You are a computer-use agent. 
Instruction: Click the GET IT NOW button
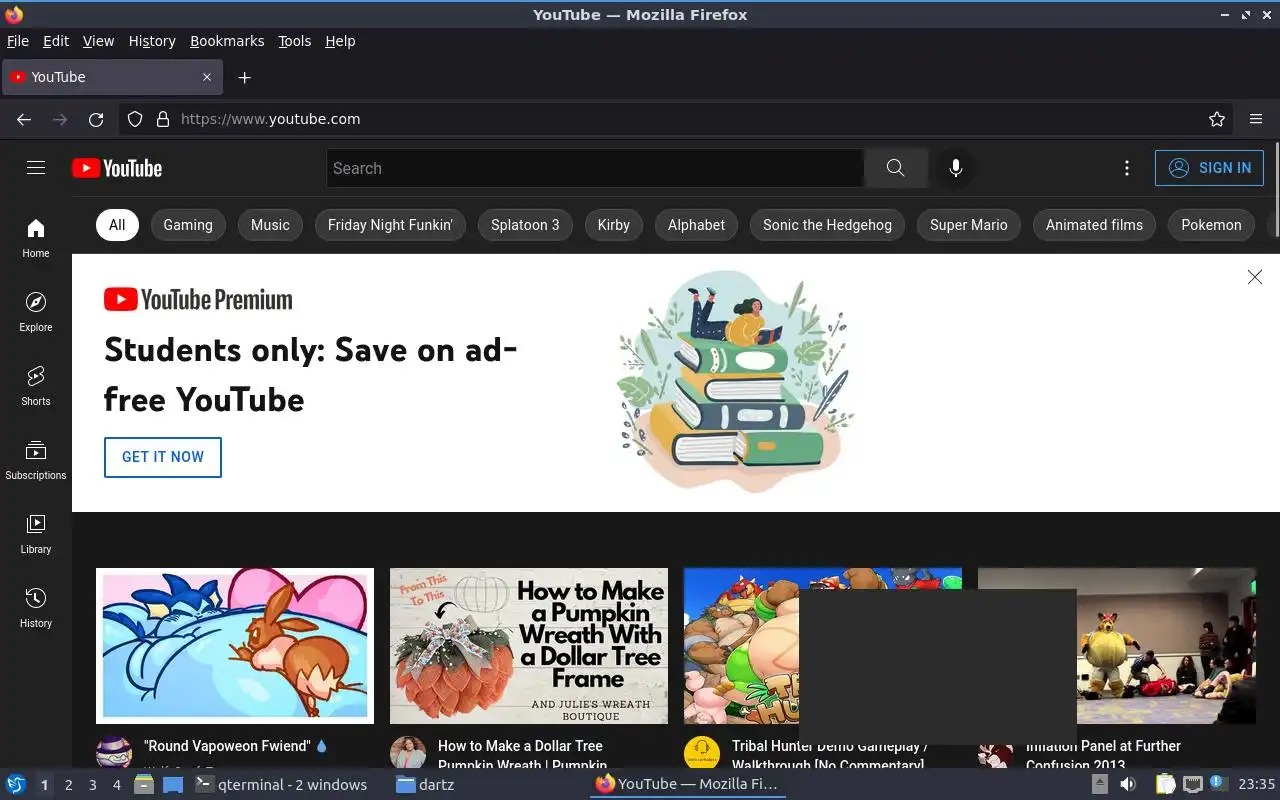point(163,457)
